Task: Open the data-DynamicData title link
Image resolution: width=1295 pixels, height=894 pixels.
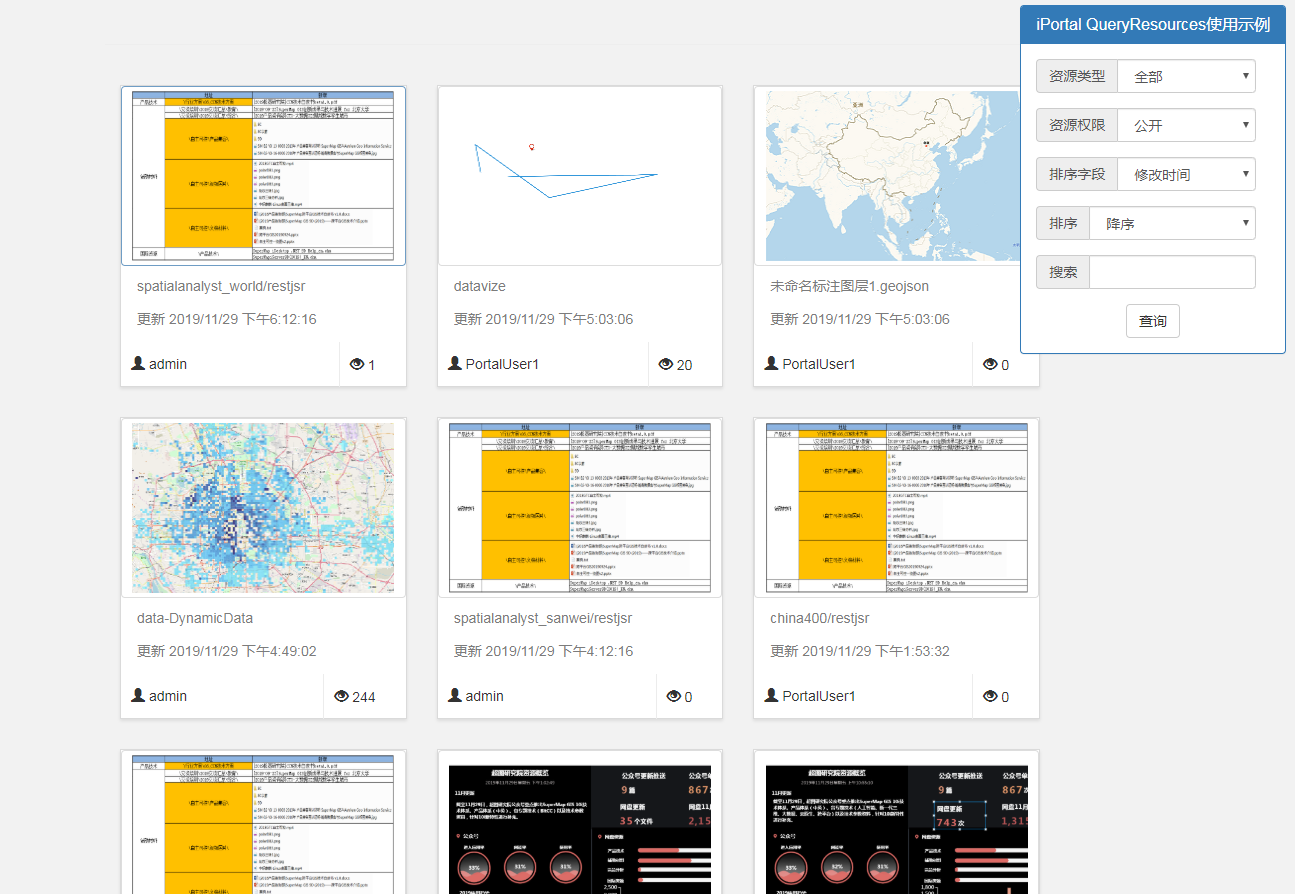Action: [x=195, y=618]
